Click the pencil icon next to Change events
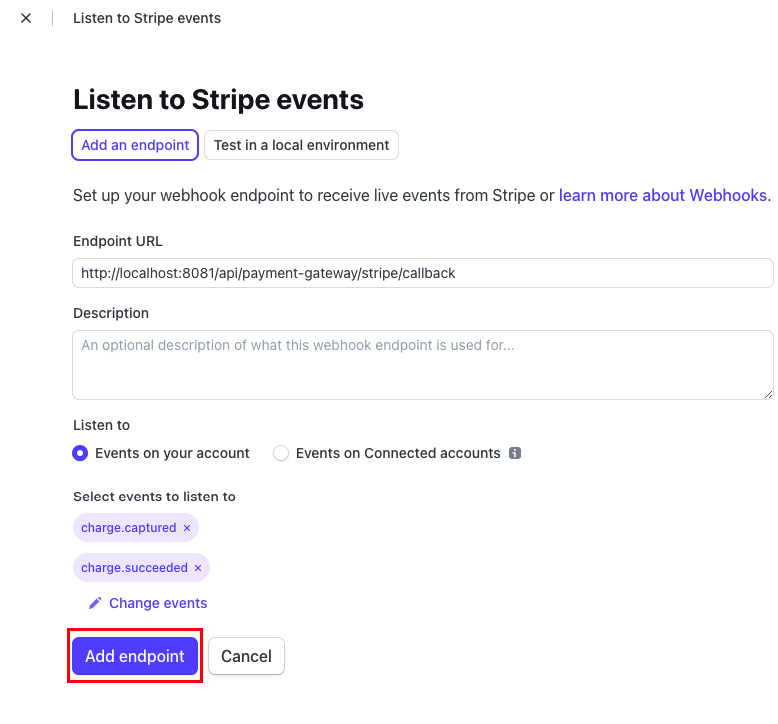The width and height of the screenshot is (778, 724). click(95, 603)
